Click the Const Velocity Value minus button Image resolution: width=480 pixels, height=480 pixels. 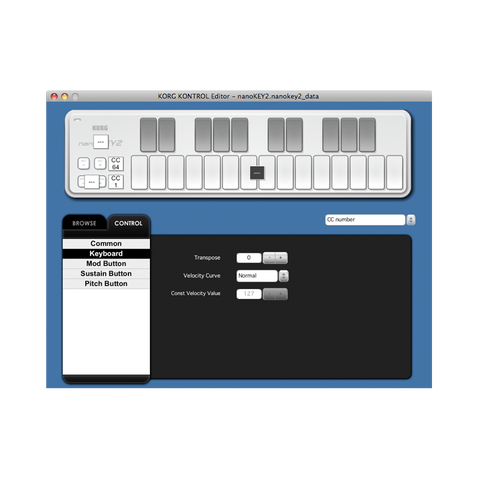pyautogui.click(x=269, y=294)
